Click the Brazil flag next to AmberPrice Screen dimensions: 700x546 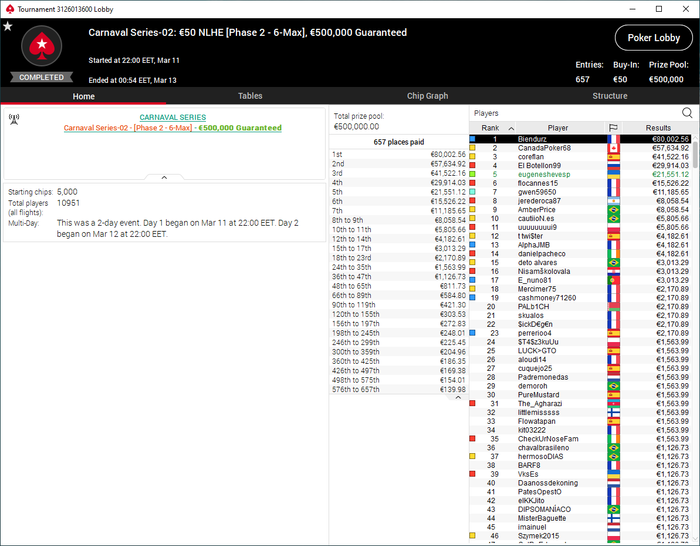[614, 209]
